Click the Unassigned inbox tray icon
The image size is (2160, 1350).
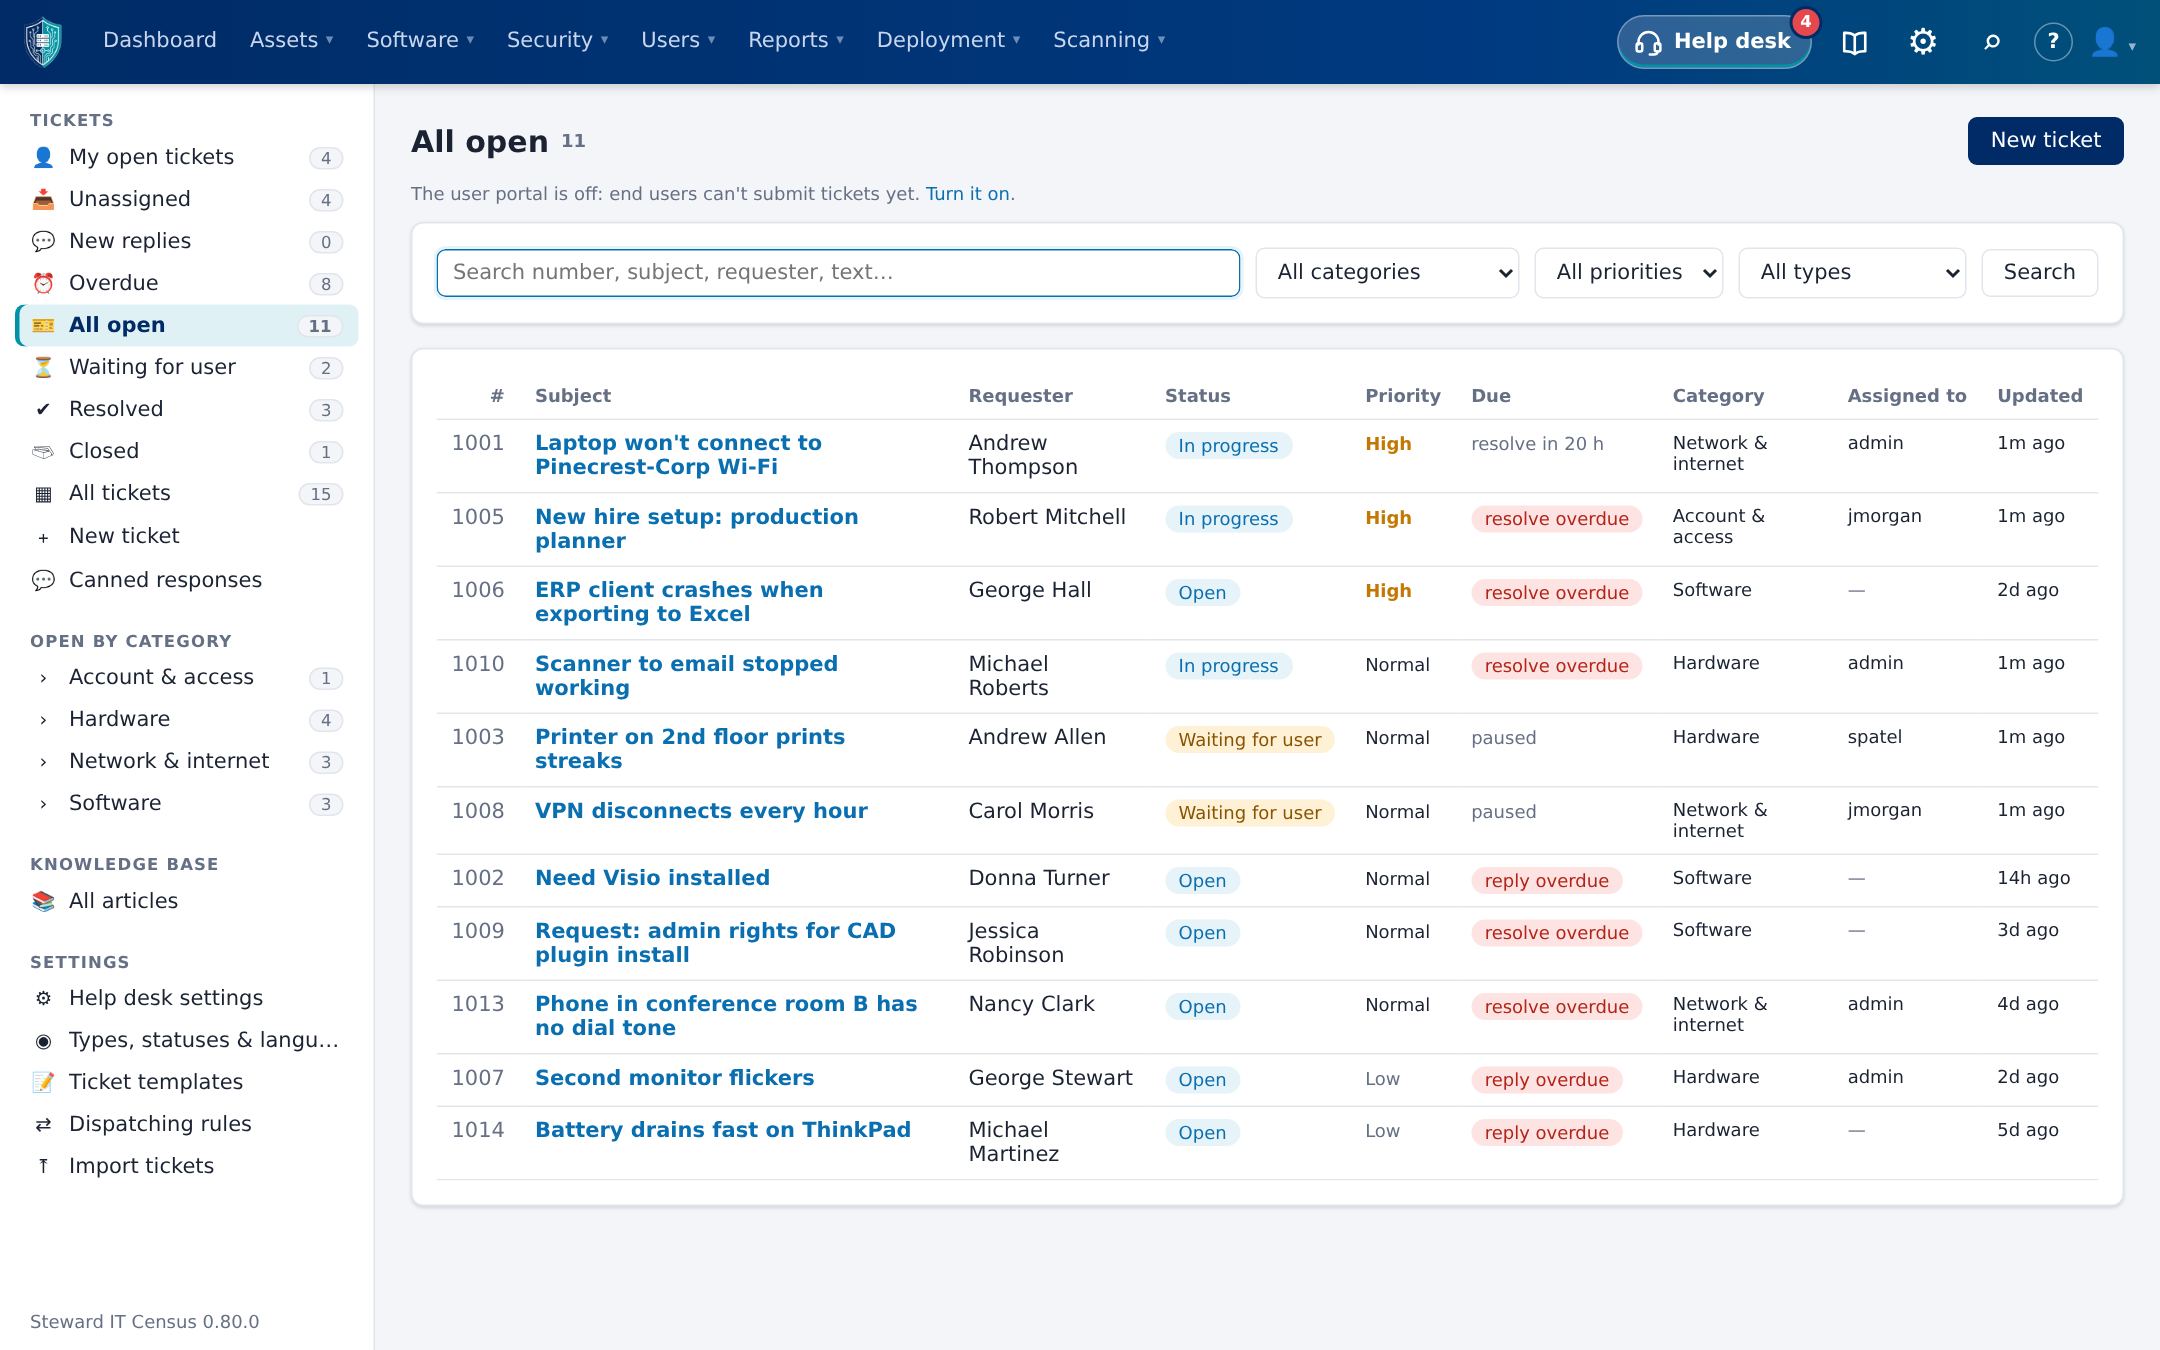[x=43, y=199]
